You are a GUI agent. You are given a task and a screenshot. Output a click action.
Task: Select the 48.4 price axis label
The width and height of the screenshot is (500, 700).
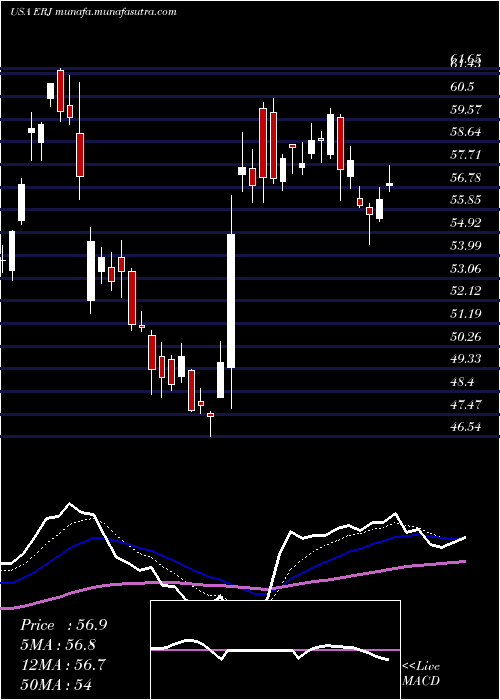click(462, 382)
